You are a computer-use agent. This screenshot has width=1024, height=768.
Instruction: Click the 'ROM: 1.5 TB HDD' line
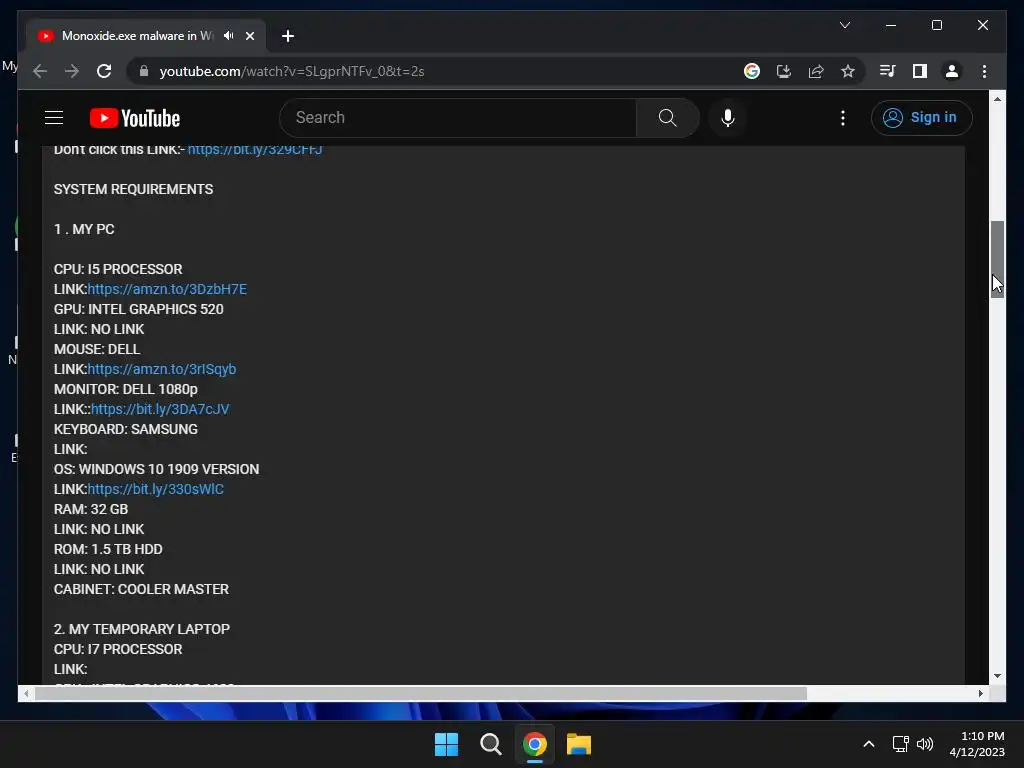(x=108, y=549)
